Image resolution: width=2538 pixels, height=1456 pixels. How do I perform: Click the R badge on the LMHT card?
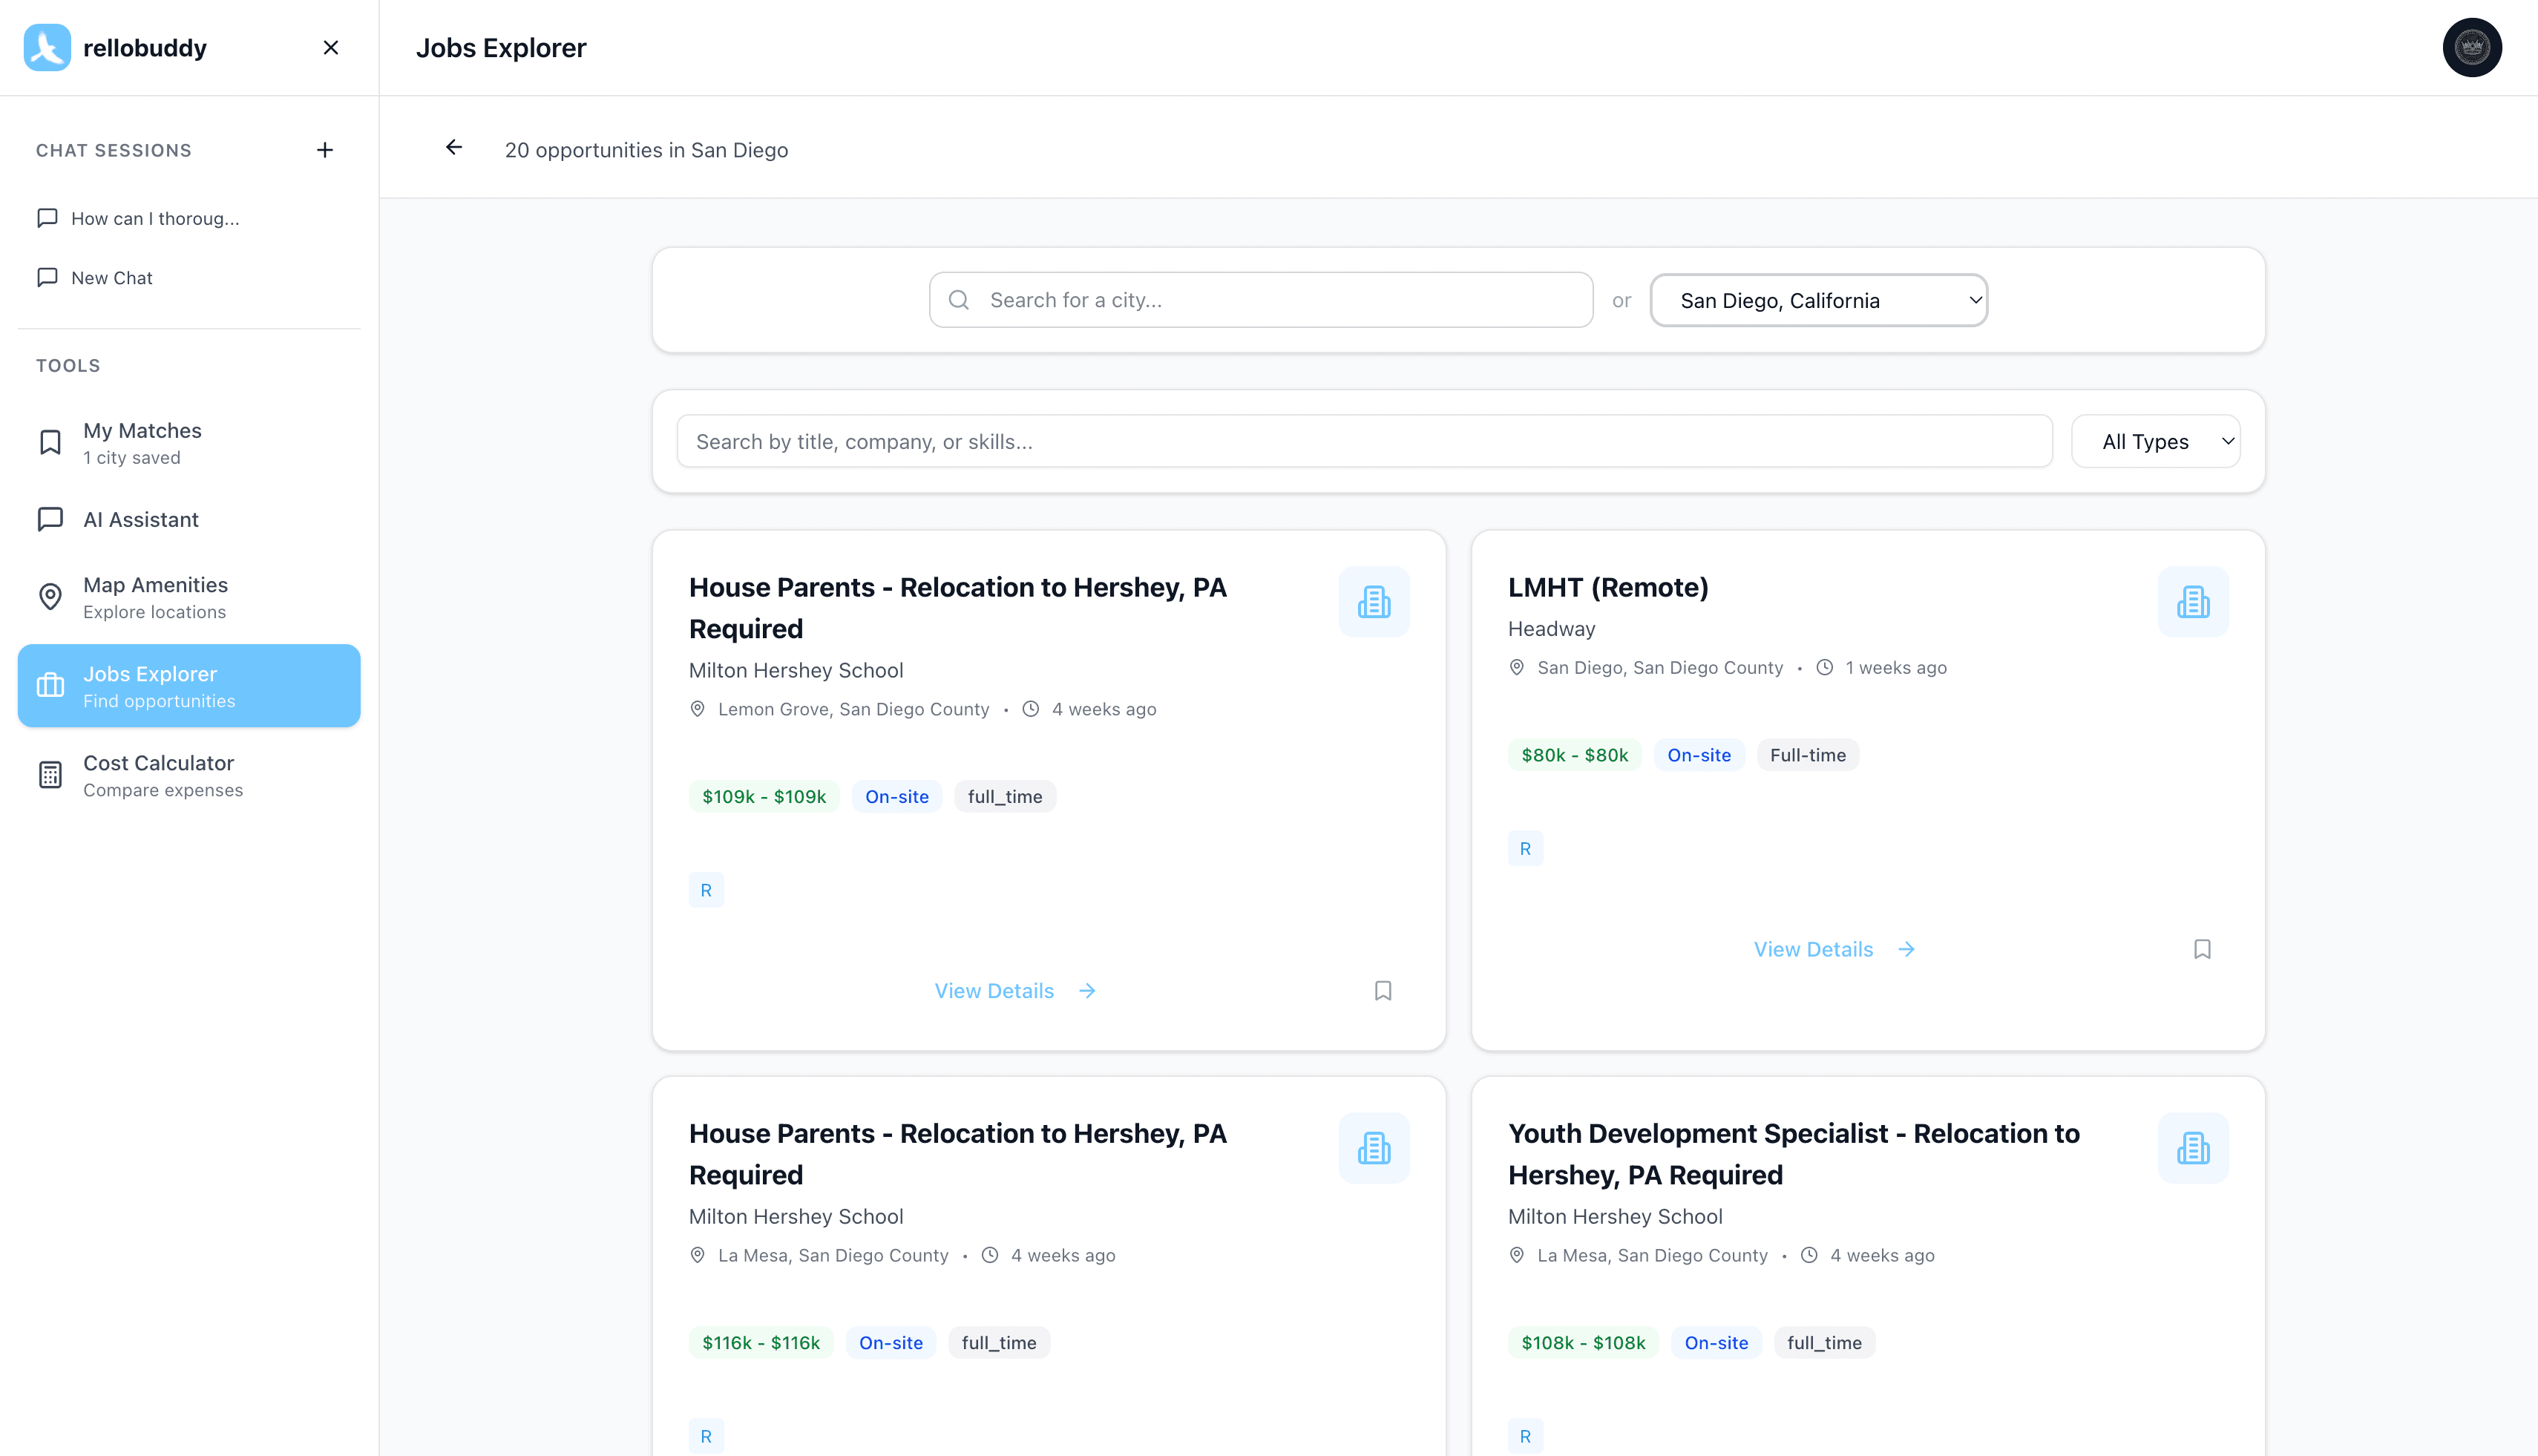[x=1525, y=847]
